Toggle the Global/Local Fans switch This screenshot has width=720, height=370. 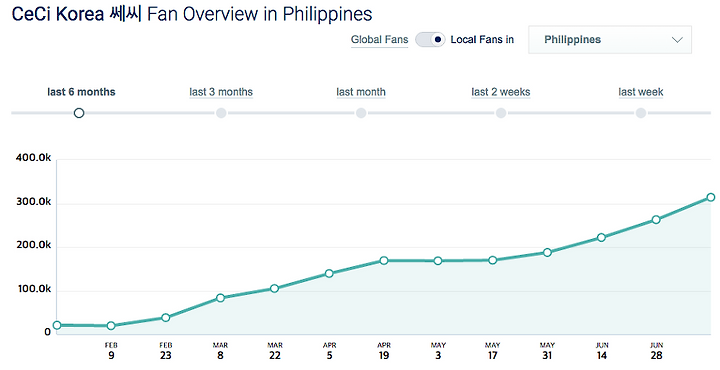(x=430, y=39)
